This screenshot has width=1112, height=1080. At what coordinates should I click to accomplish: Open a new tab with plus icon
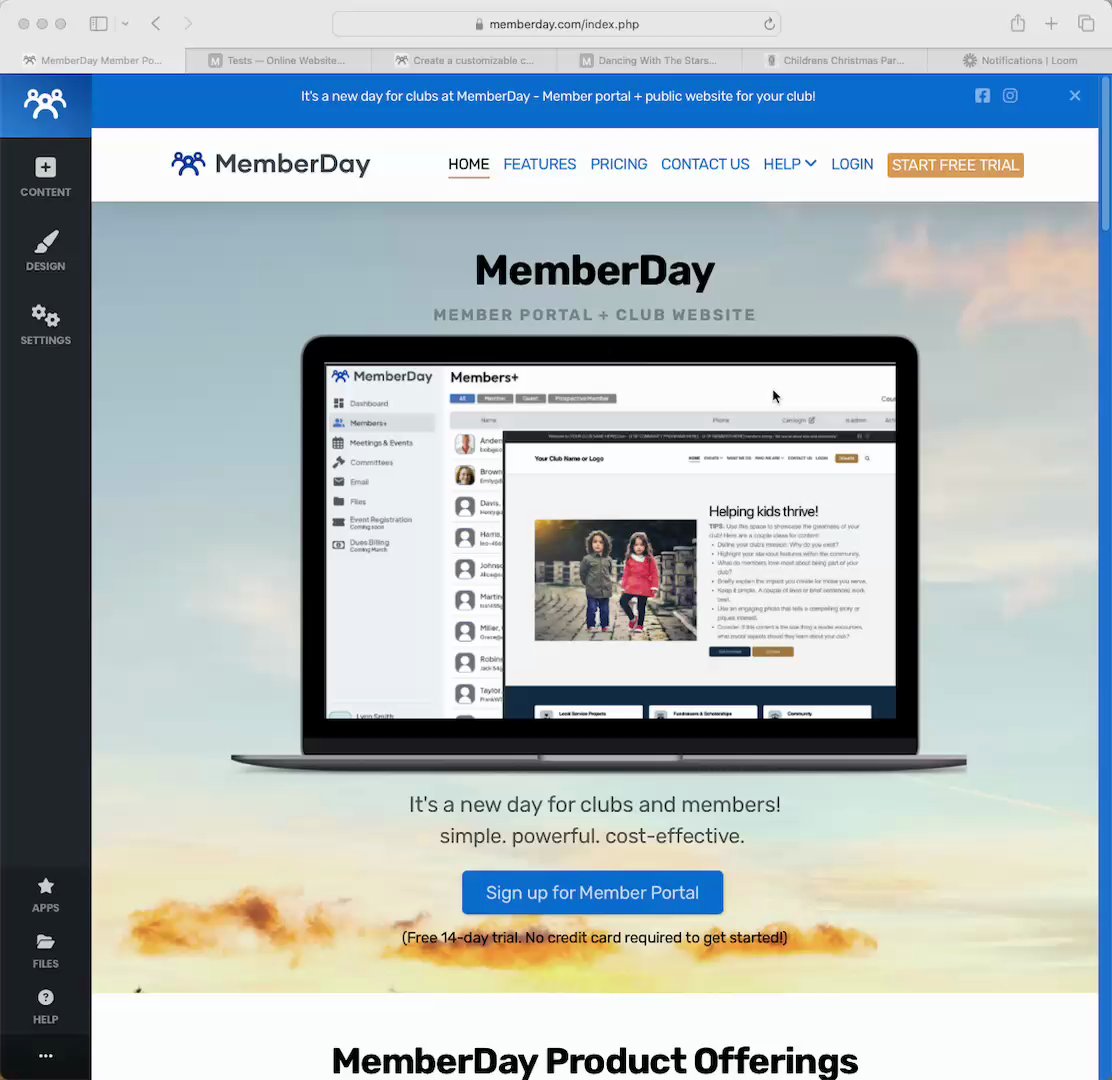[1051, 23]
